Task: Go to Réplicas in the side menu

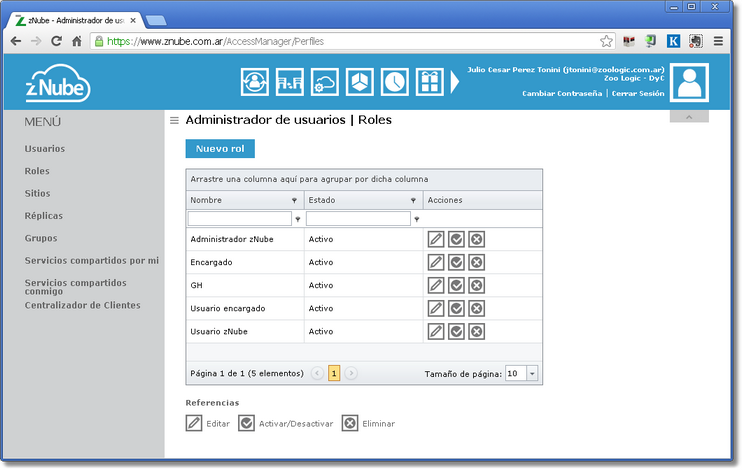Action: tap(44, 216)
